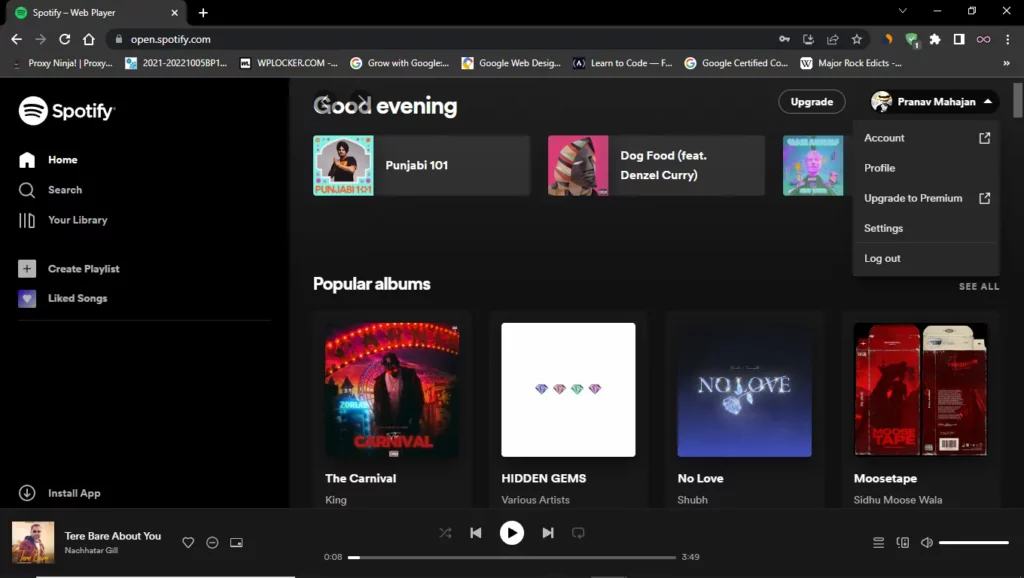Click artist Nachhatar Gill in the now-playing bar

tap(91, 551)
